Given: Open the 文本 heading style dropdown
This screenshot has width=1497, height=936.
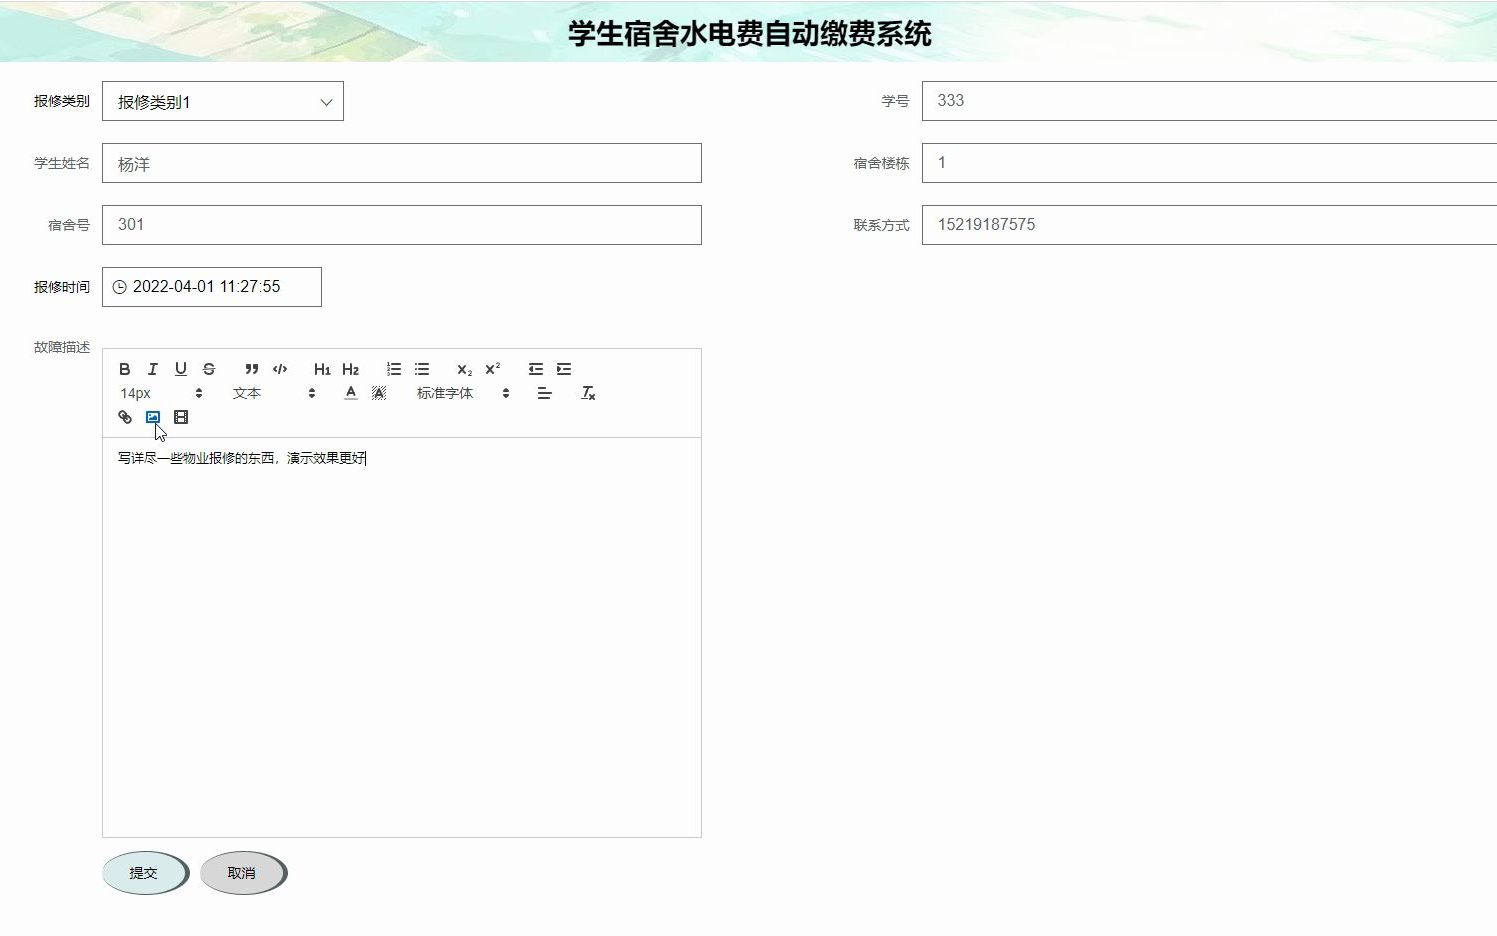Looking at the screenshot, I should click(274, 393).
